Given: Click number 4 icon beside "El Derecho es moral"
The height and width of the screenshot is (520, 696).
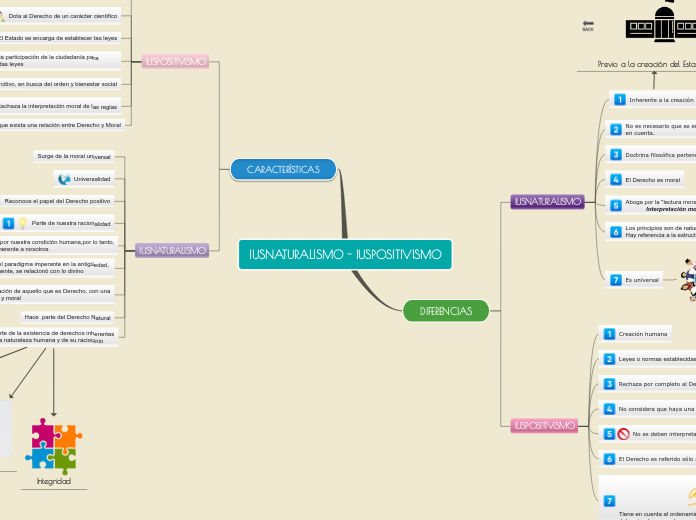Looking at the screenshot, I should pos(616,179).
